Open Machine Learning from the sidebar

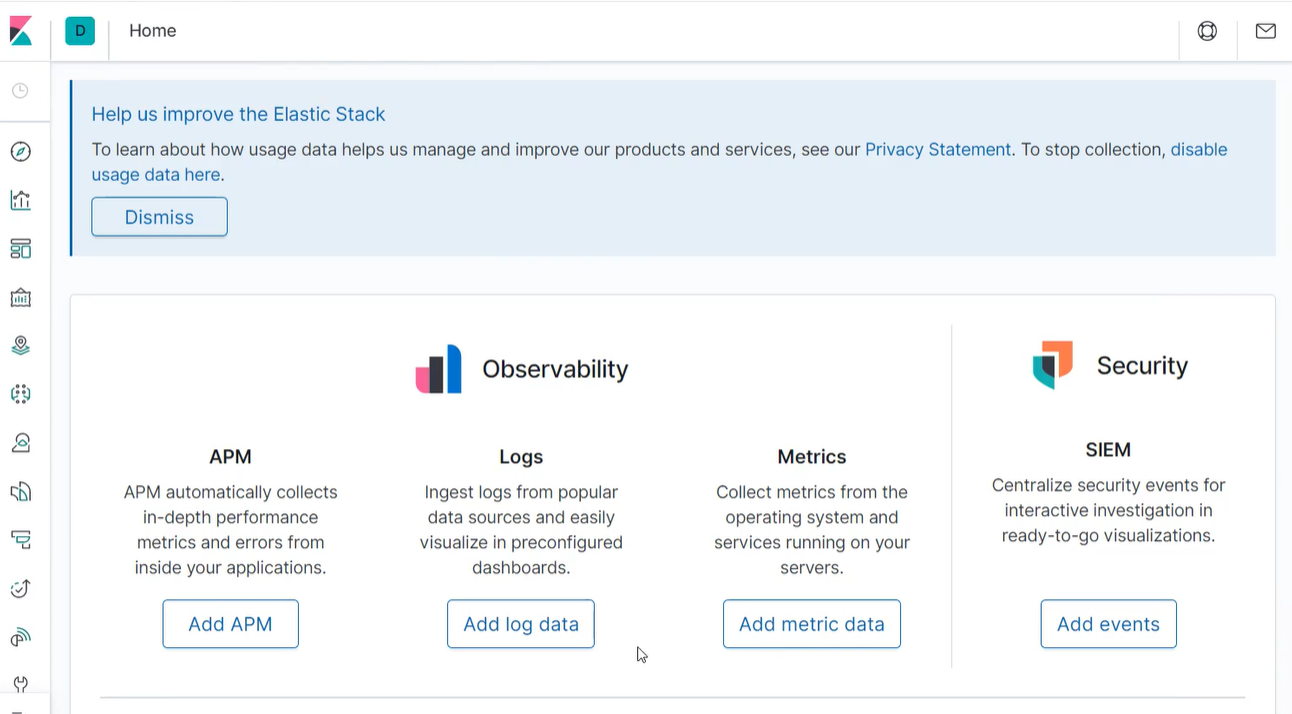pyautogui.click(x=21, y=394)
